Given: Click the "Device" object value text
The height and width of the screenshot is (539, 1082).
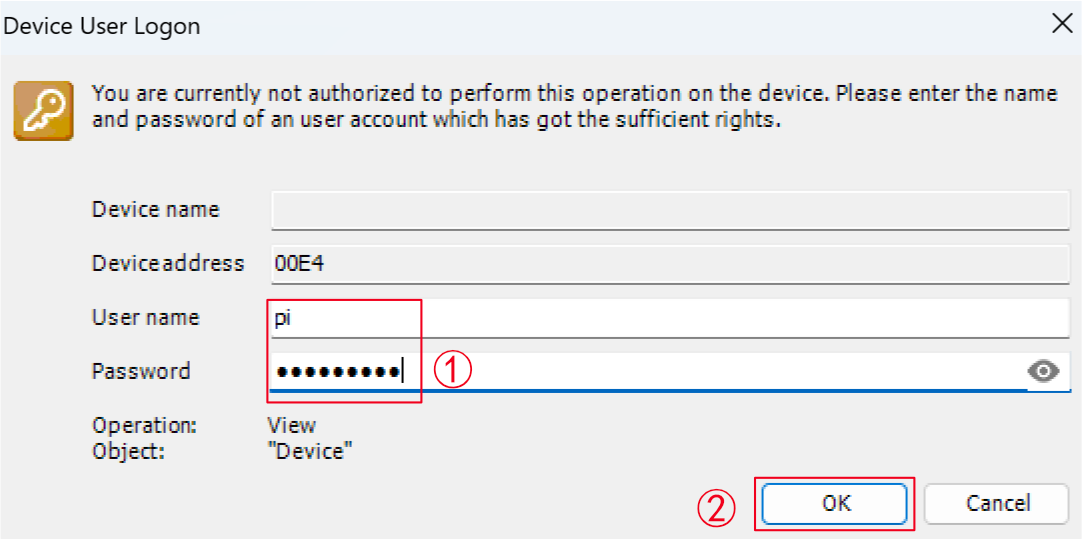Looking at the screenshot, I should (313, 452).
